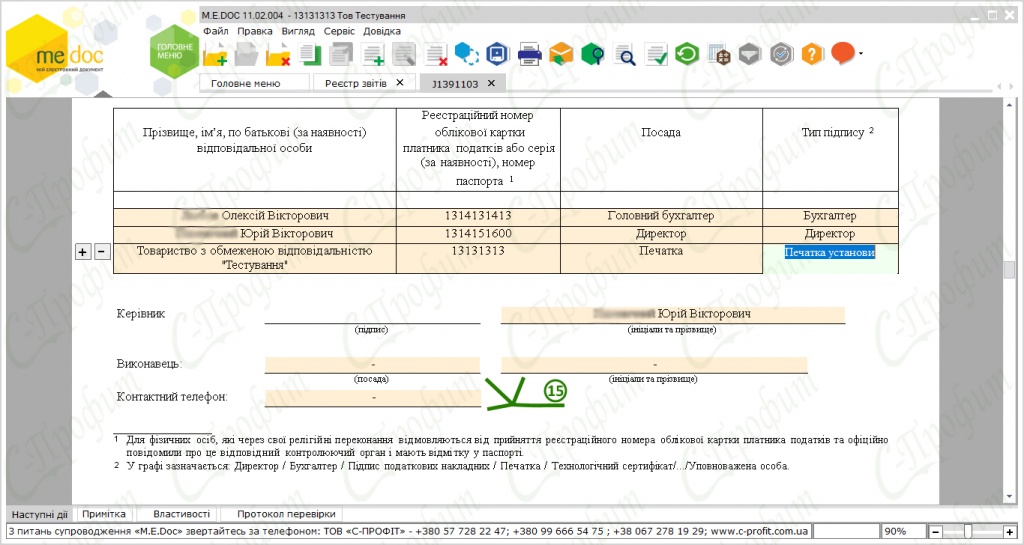Viewport: 1024px width, 545px height.
Task: Click the Бухгалтер signature type cell
Action: 830,216
